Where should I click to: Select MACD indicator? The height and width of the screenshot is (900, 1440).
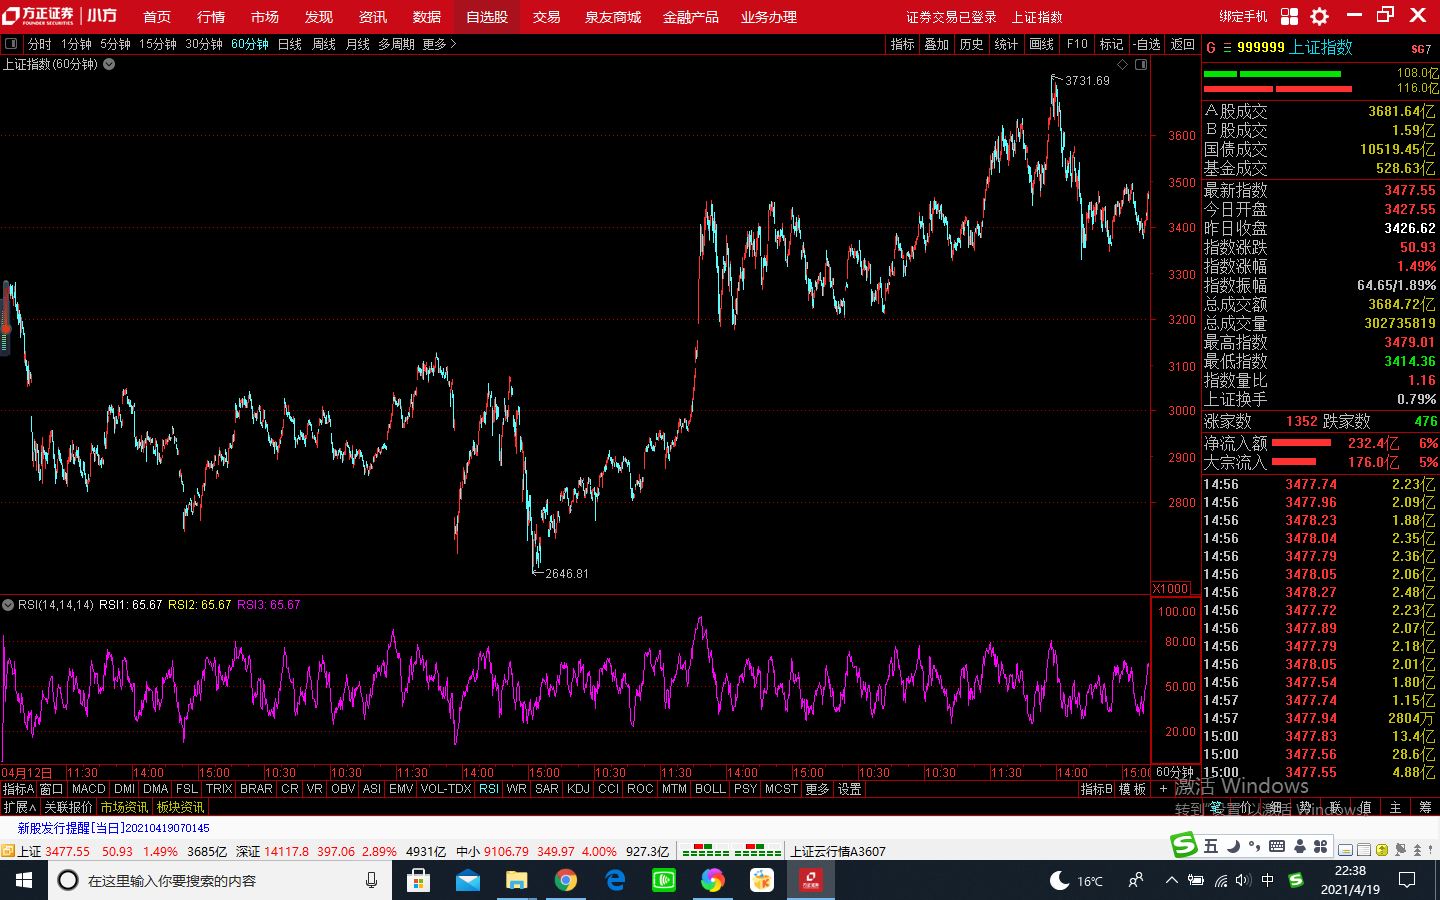click(88, 789)
